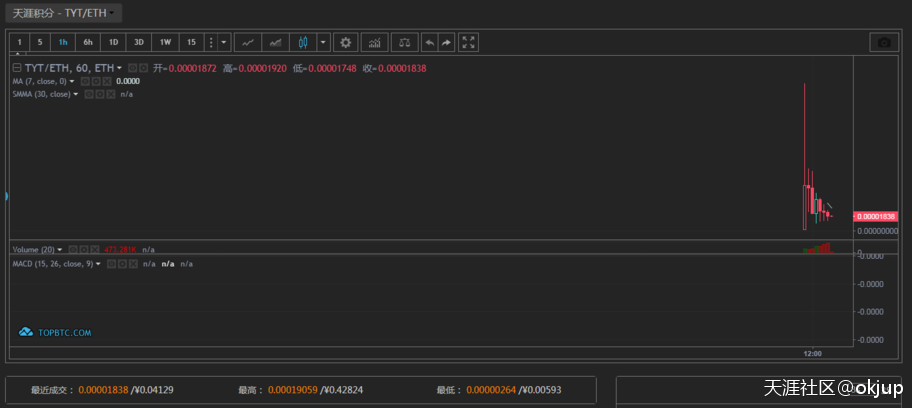Switch to the 1D timeframe
The image size is (912, 408).
pyautogui.click(x=113, y=42)
